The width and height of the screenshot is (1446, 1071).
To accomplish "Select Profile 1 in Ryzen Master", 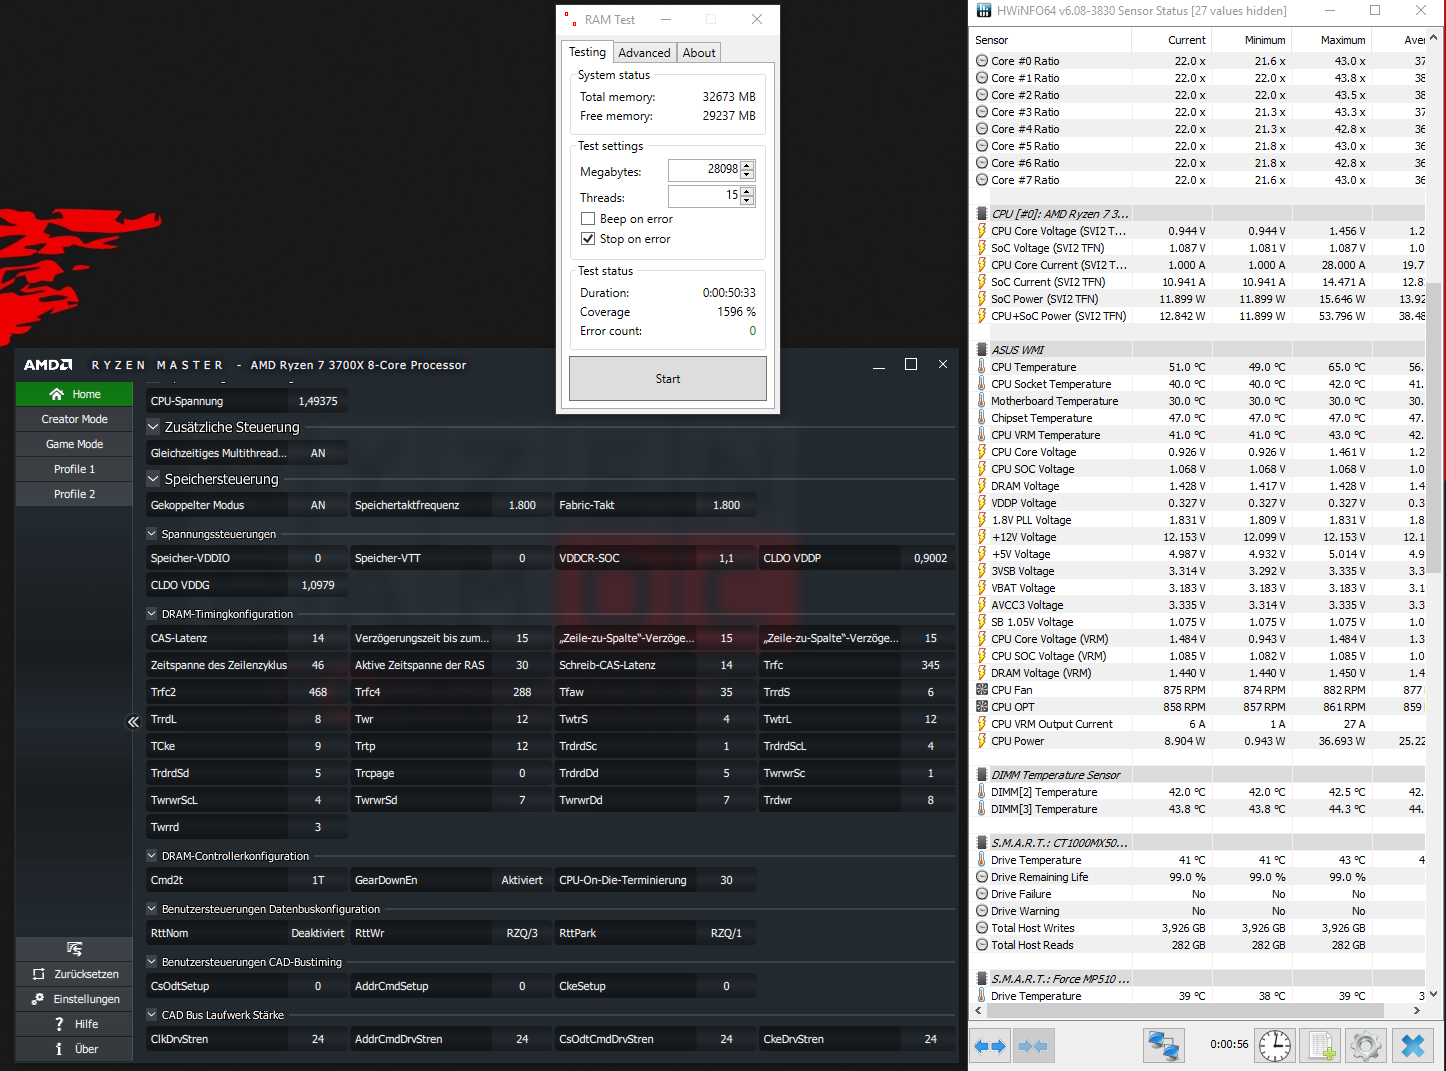I will click(x=74, y=469).
